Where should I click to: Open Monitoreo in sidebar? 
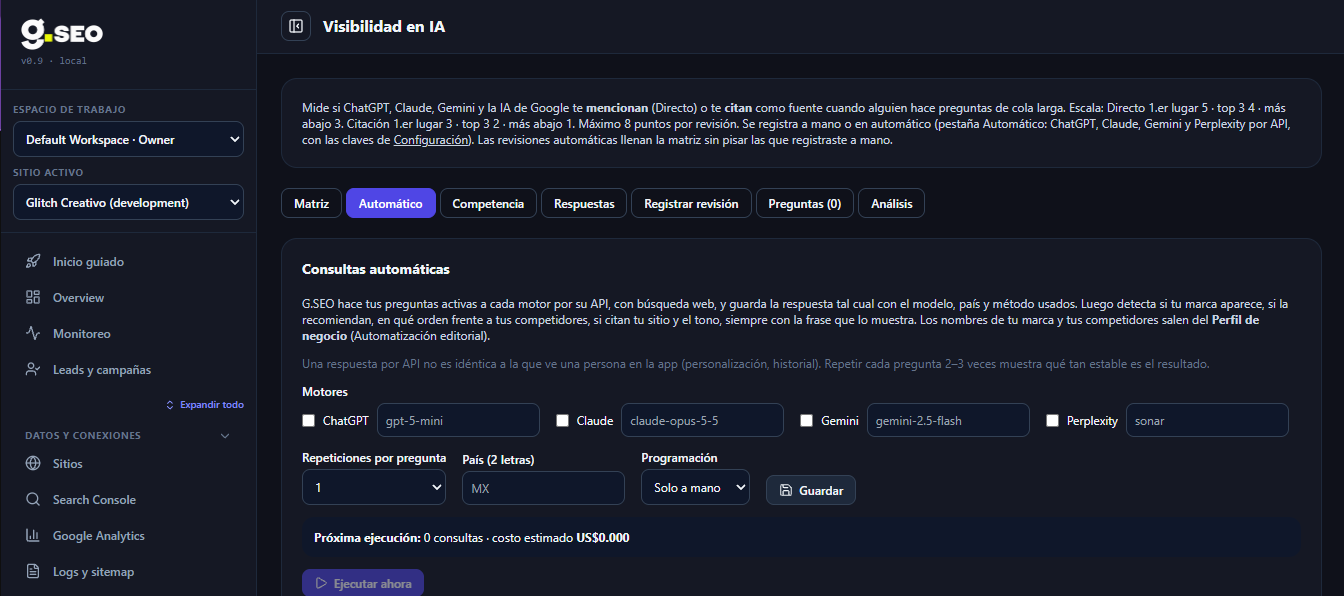[x=128, y=334]
